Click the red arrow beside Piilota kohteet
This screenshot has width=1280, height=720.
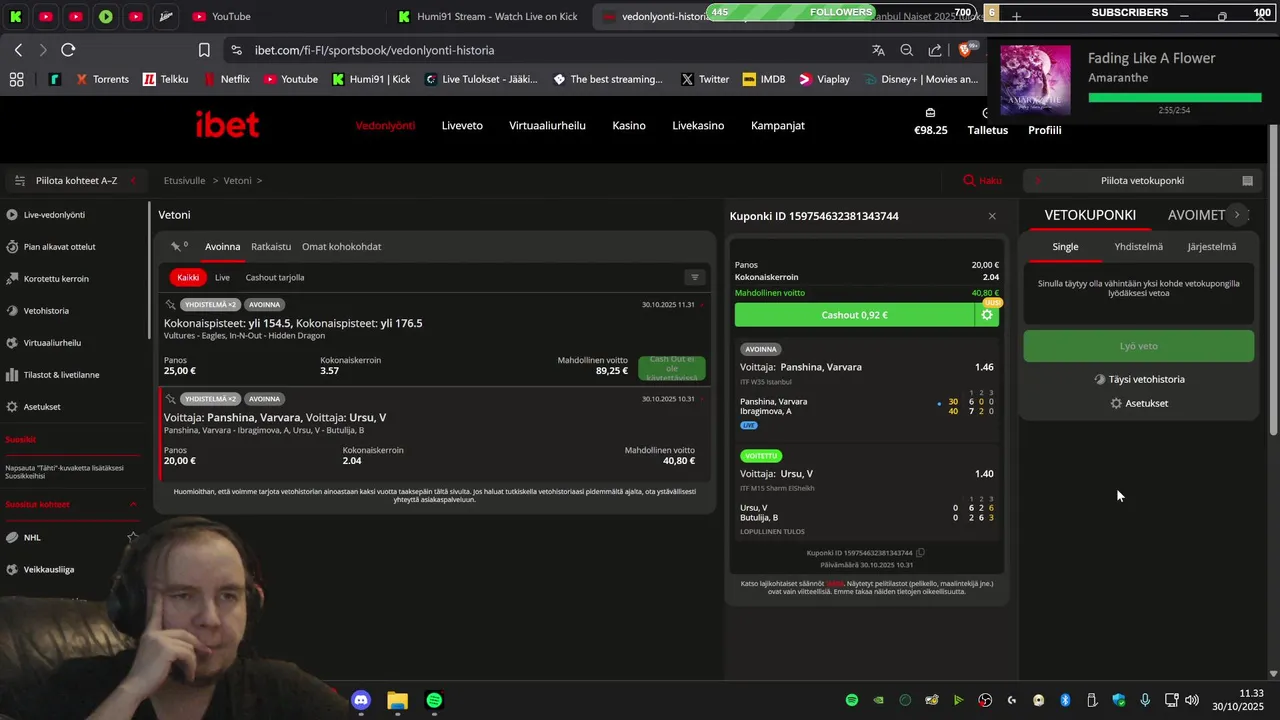[133, 181]
